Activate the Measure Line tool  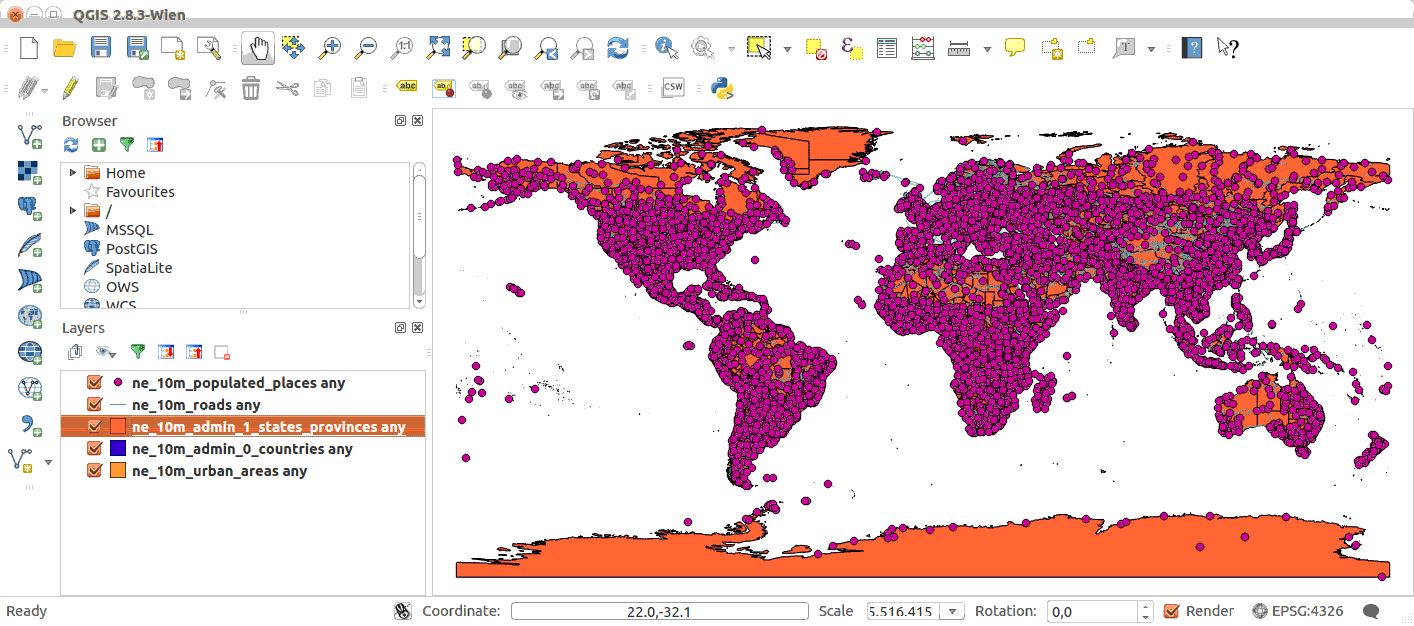pos(957,47)
